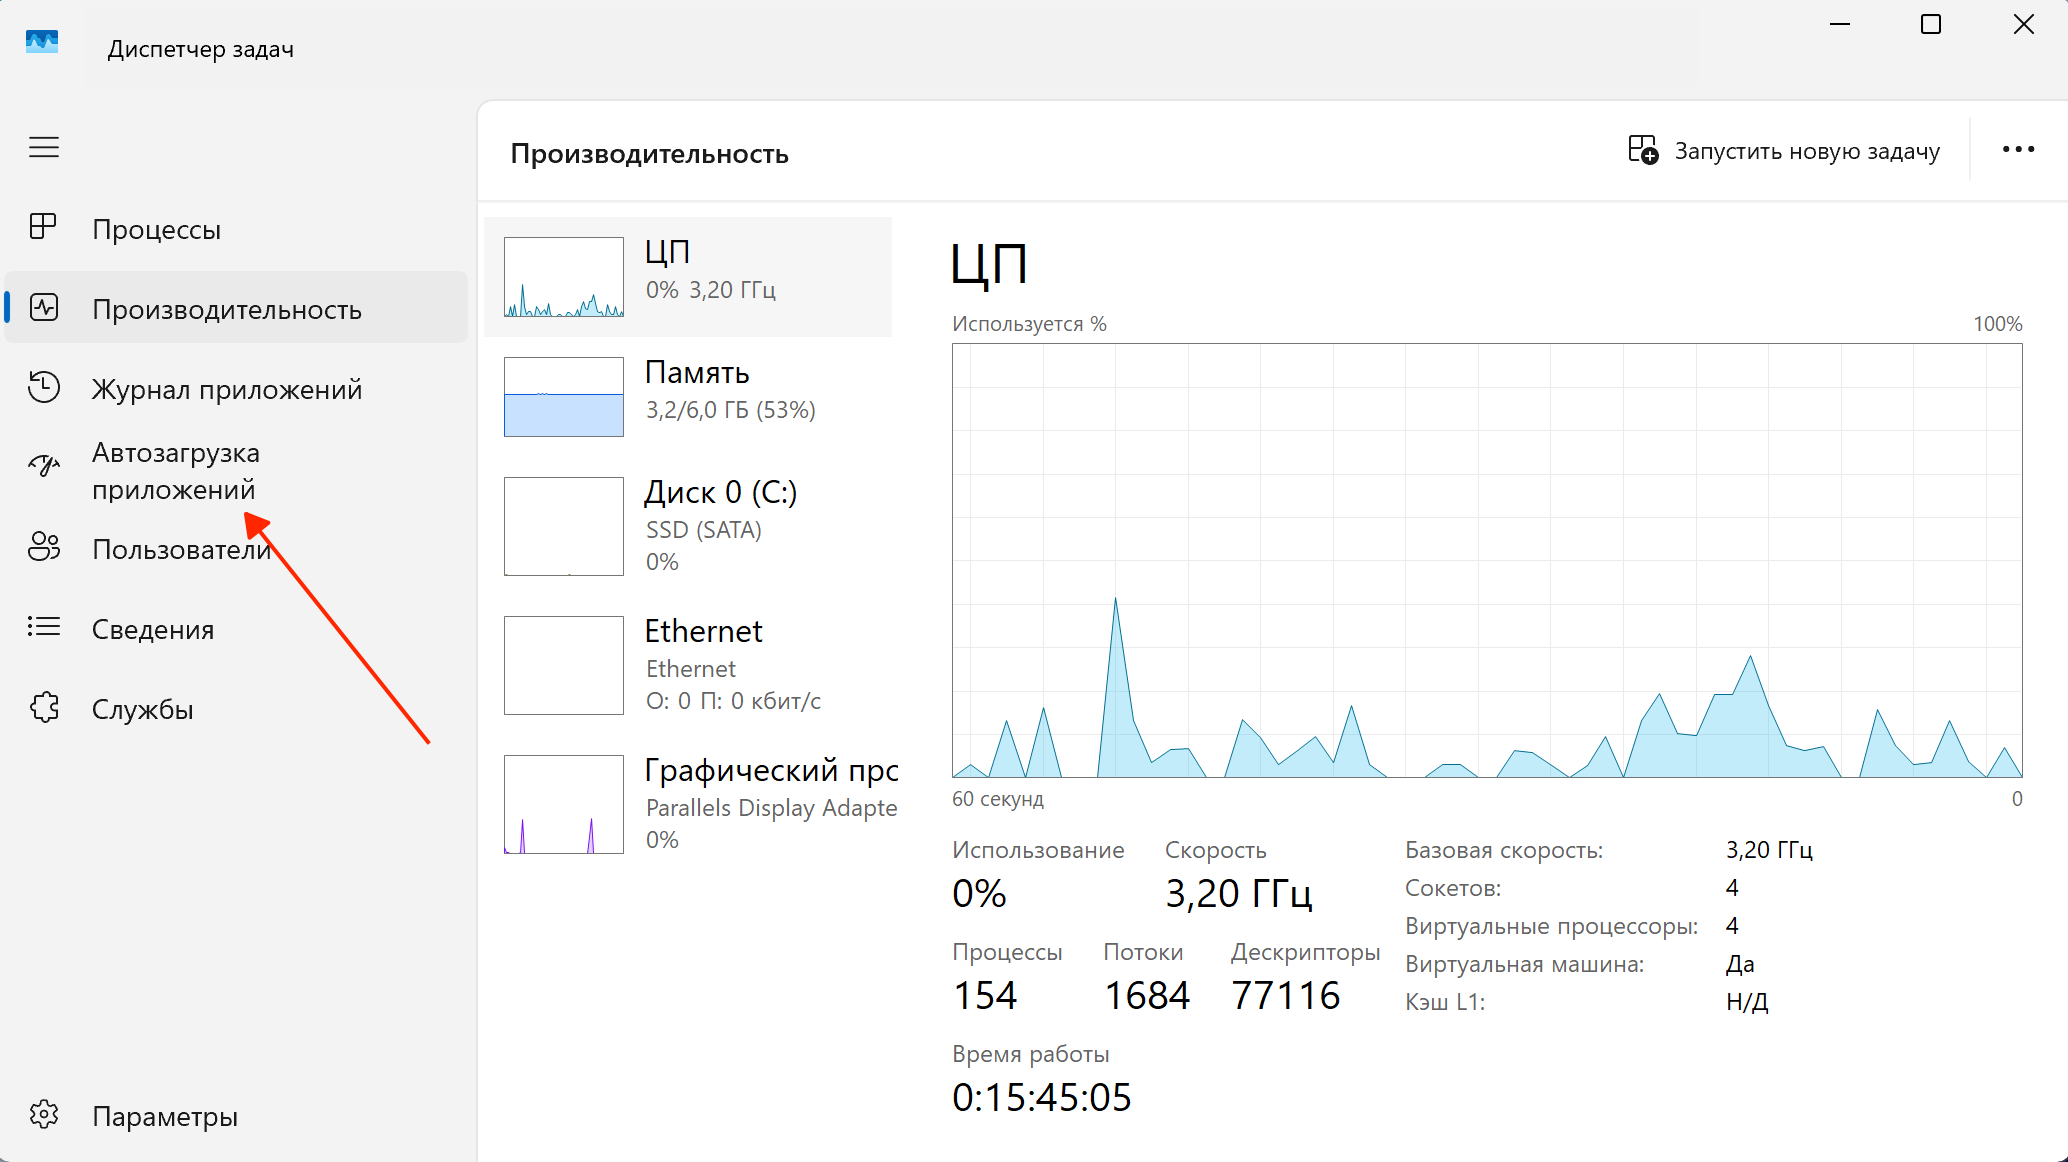Select the ЦП mini graph thumbnail
This screenshot has height=1162, width=2068.
[x=564, y=277]
